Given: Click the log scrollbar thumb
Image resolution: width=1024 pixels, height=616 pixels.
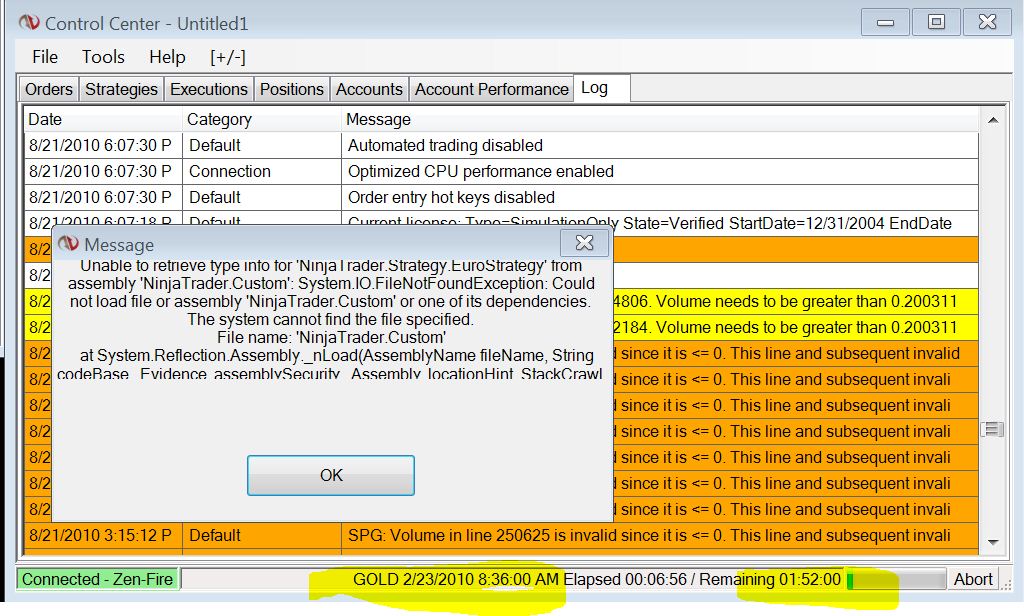Looking at the screenshot, I should pos(993,429).
